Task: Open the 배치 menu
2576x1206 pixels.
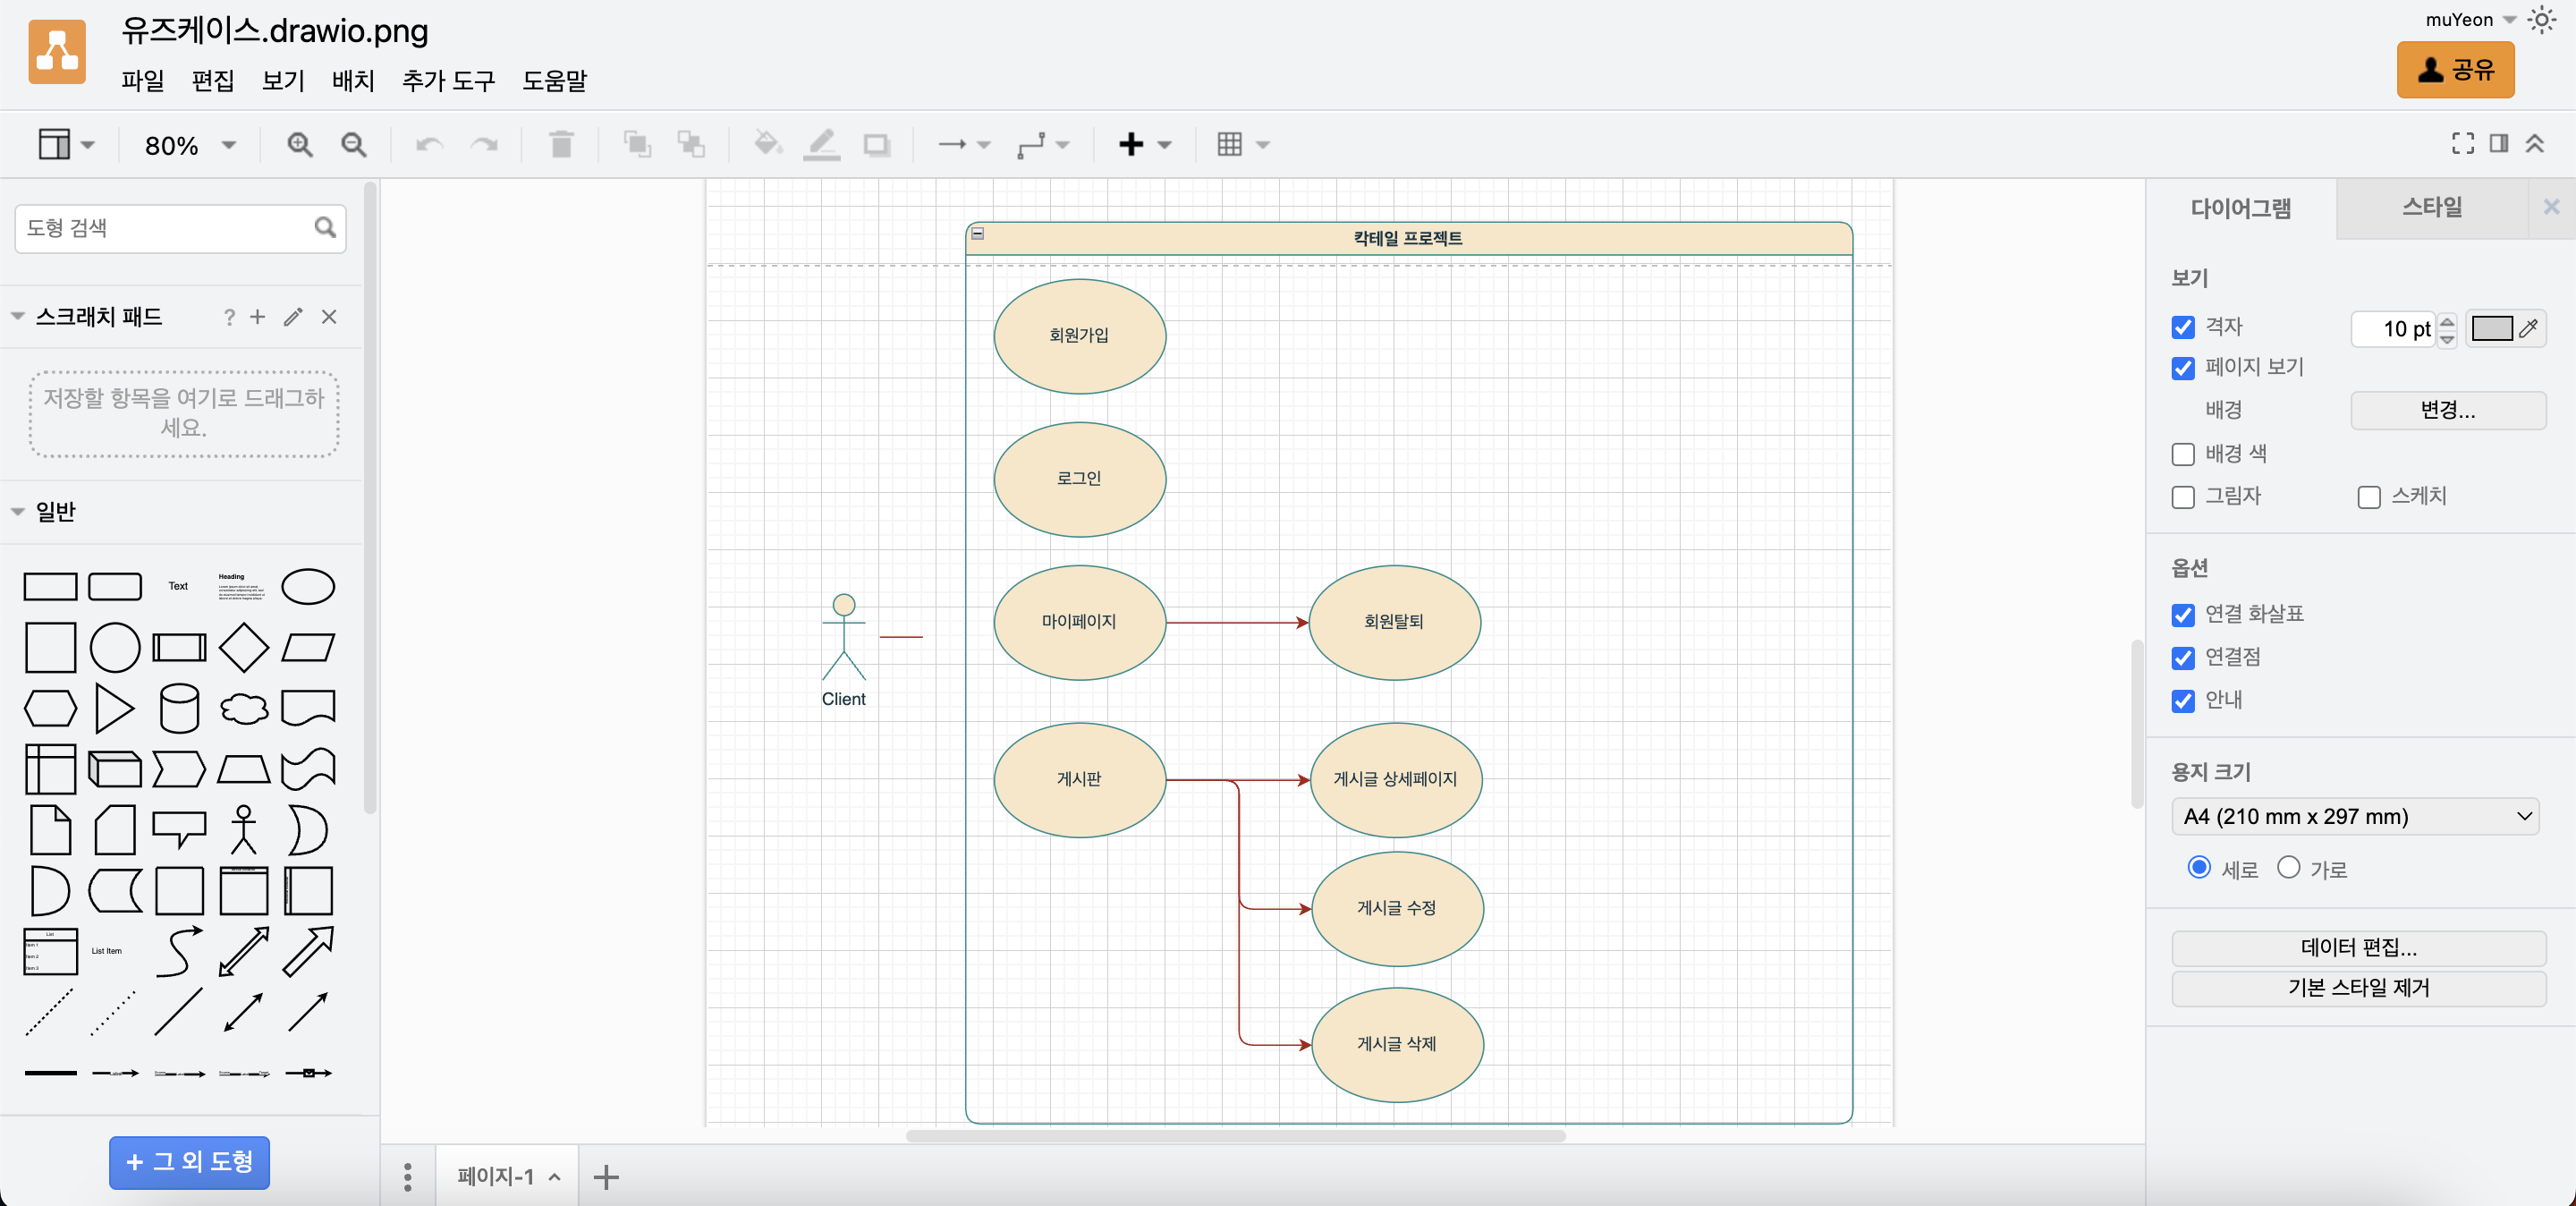Action: pos(353,81)
